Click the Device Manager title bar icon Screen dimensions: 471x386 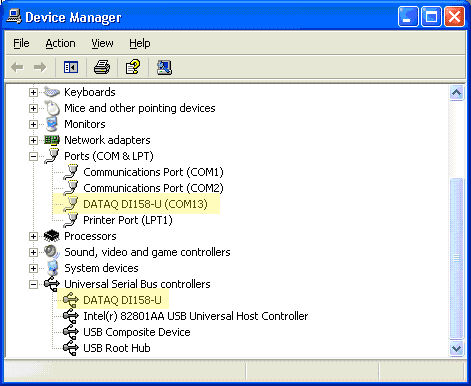[14, 17]
